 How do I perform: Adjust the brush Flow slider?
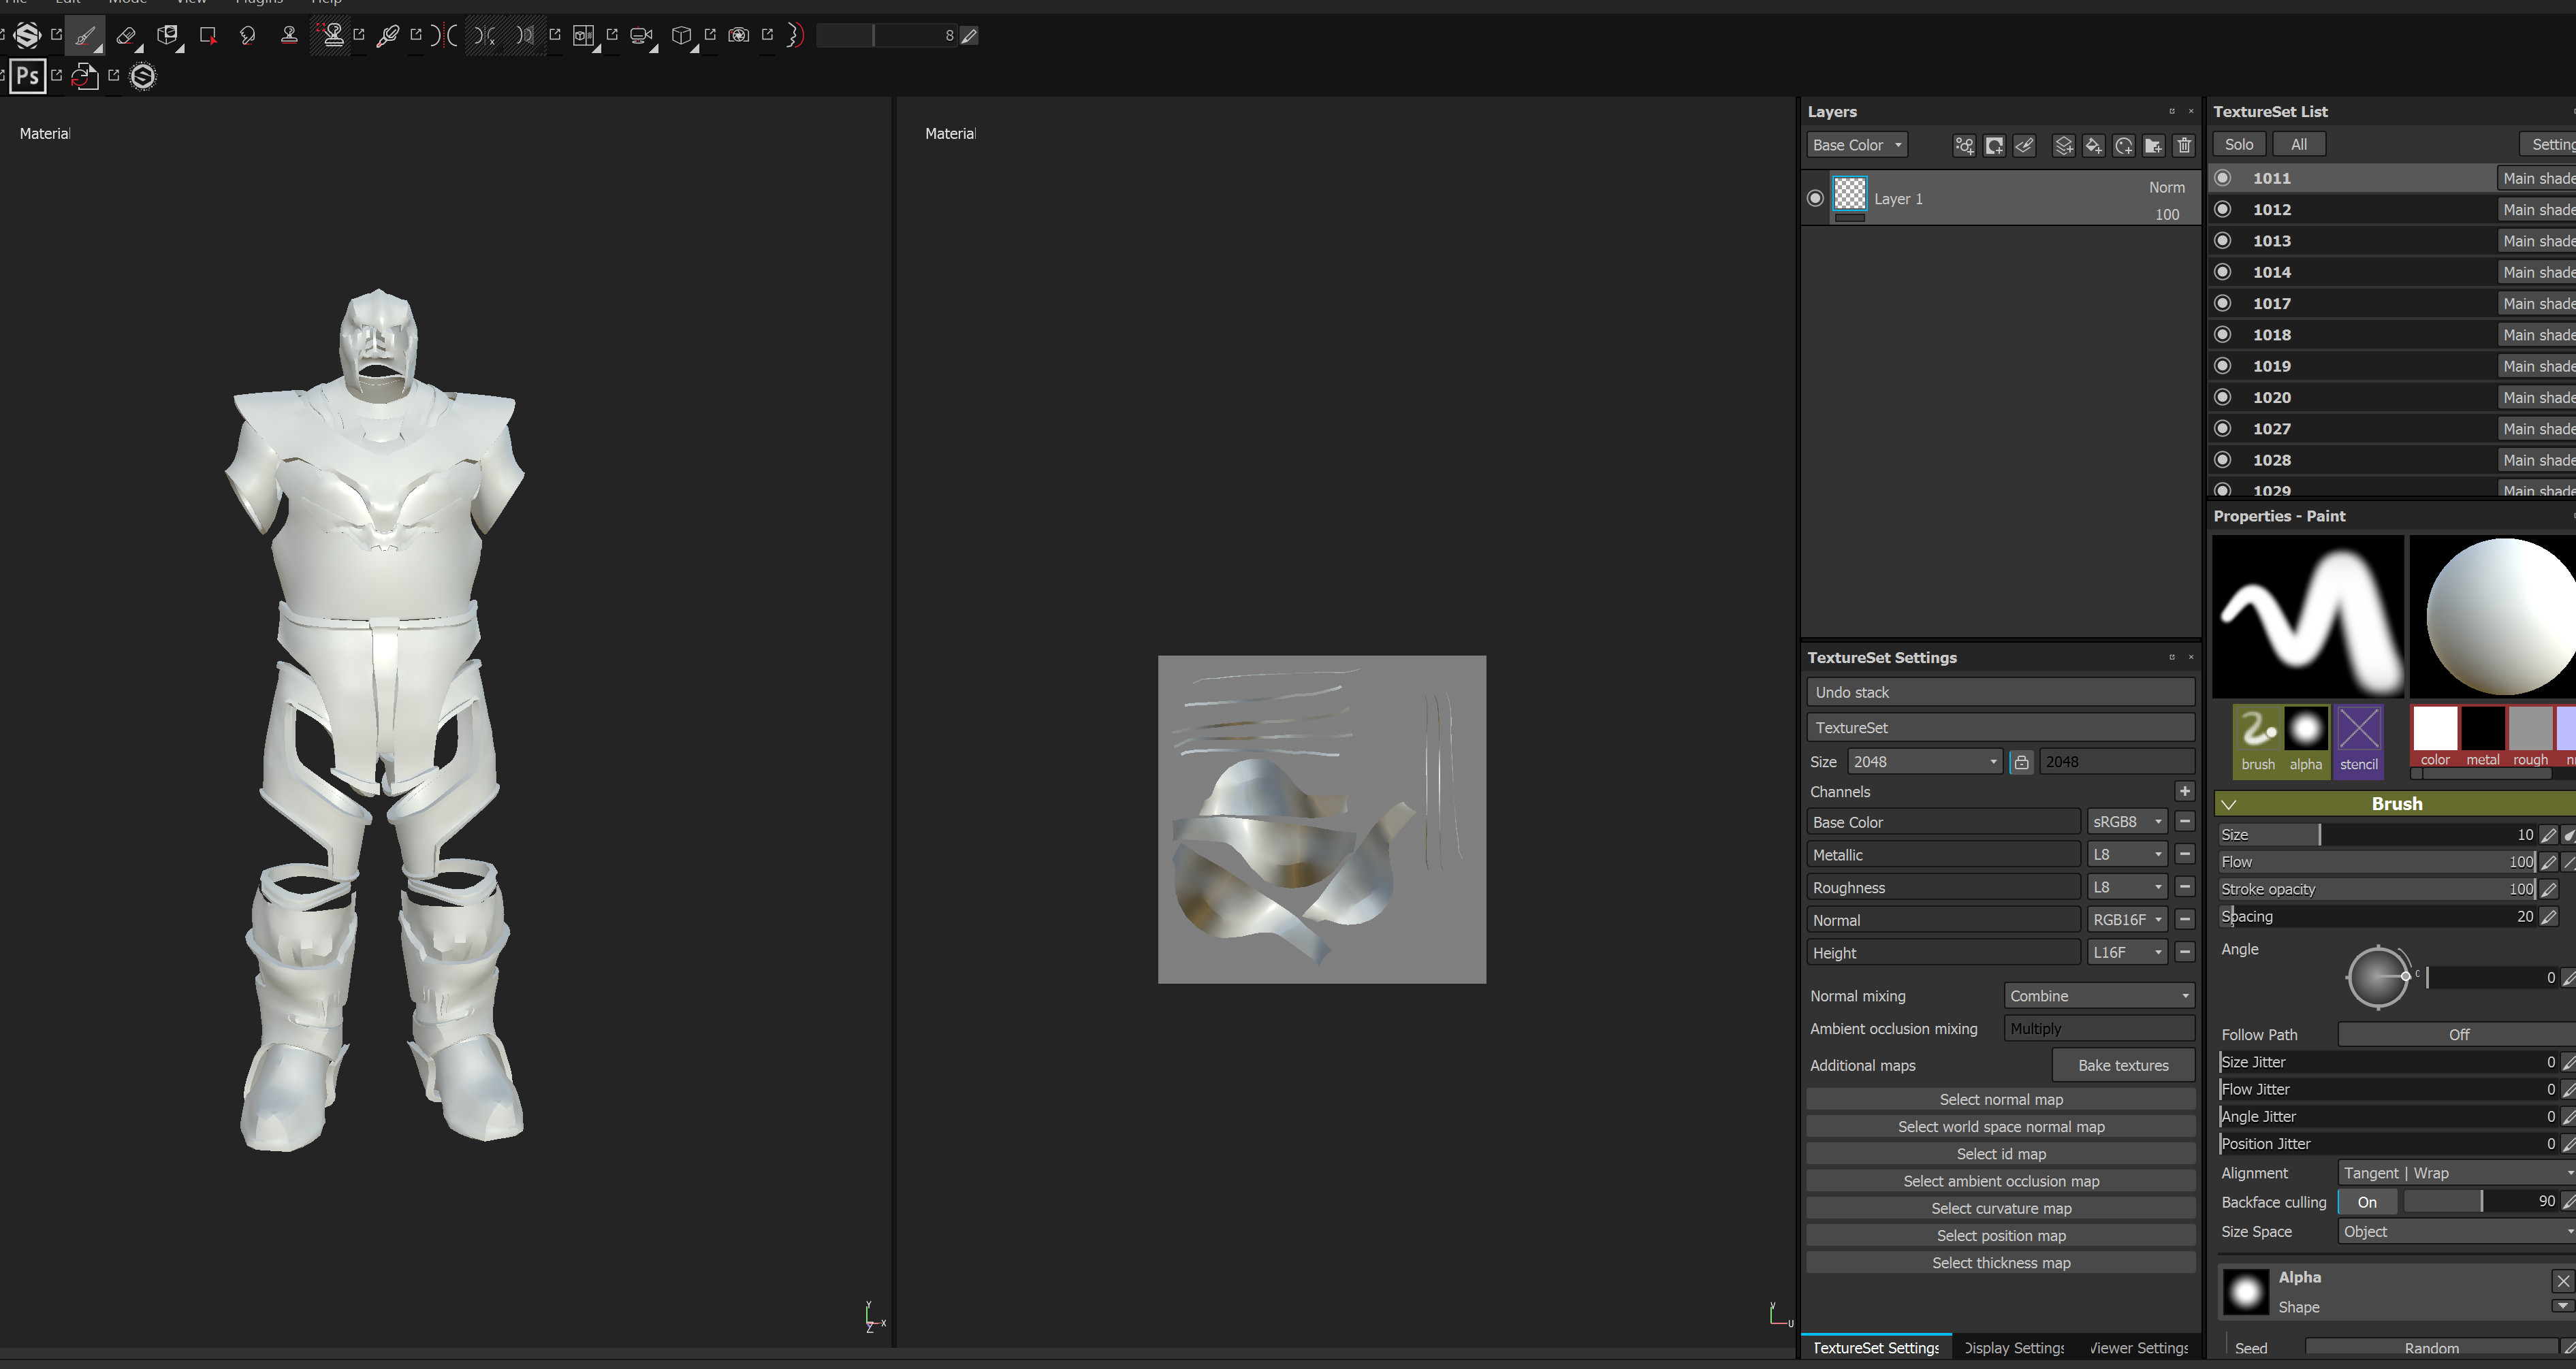[x=2378, y=862]
